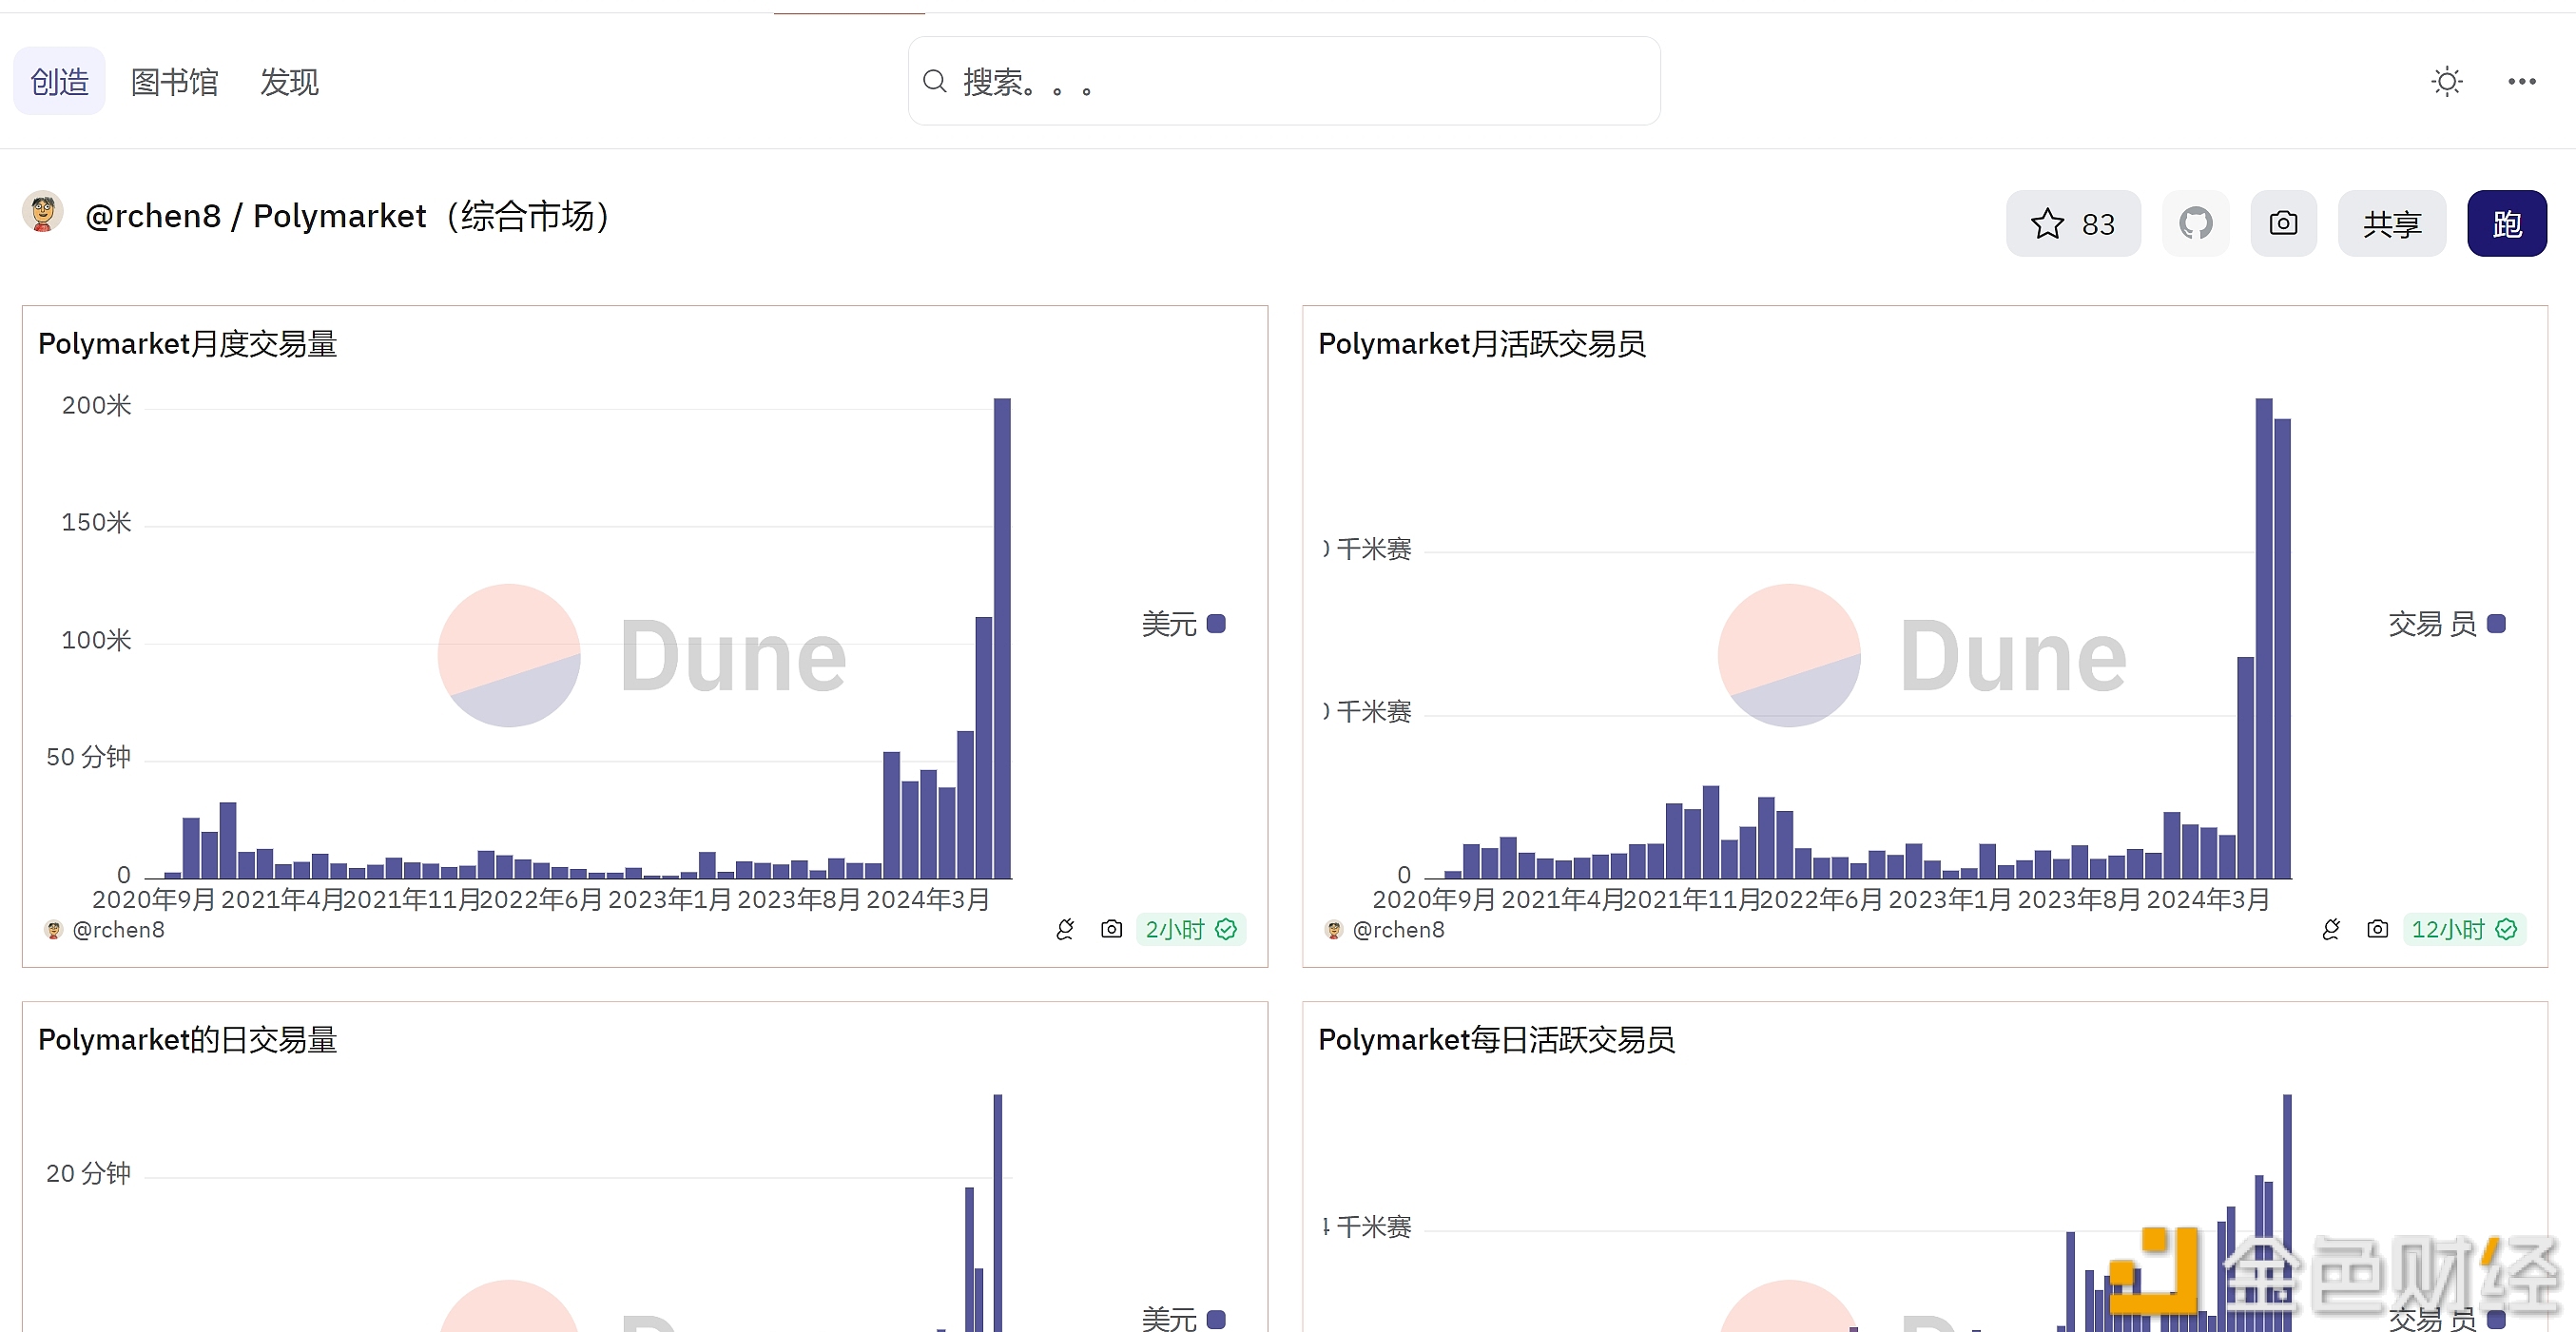Viewport: 2576px width, 1332px height.
Task: Click small avatar beside @rchen8 under volume chart
Action: [54, 930]
